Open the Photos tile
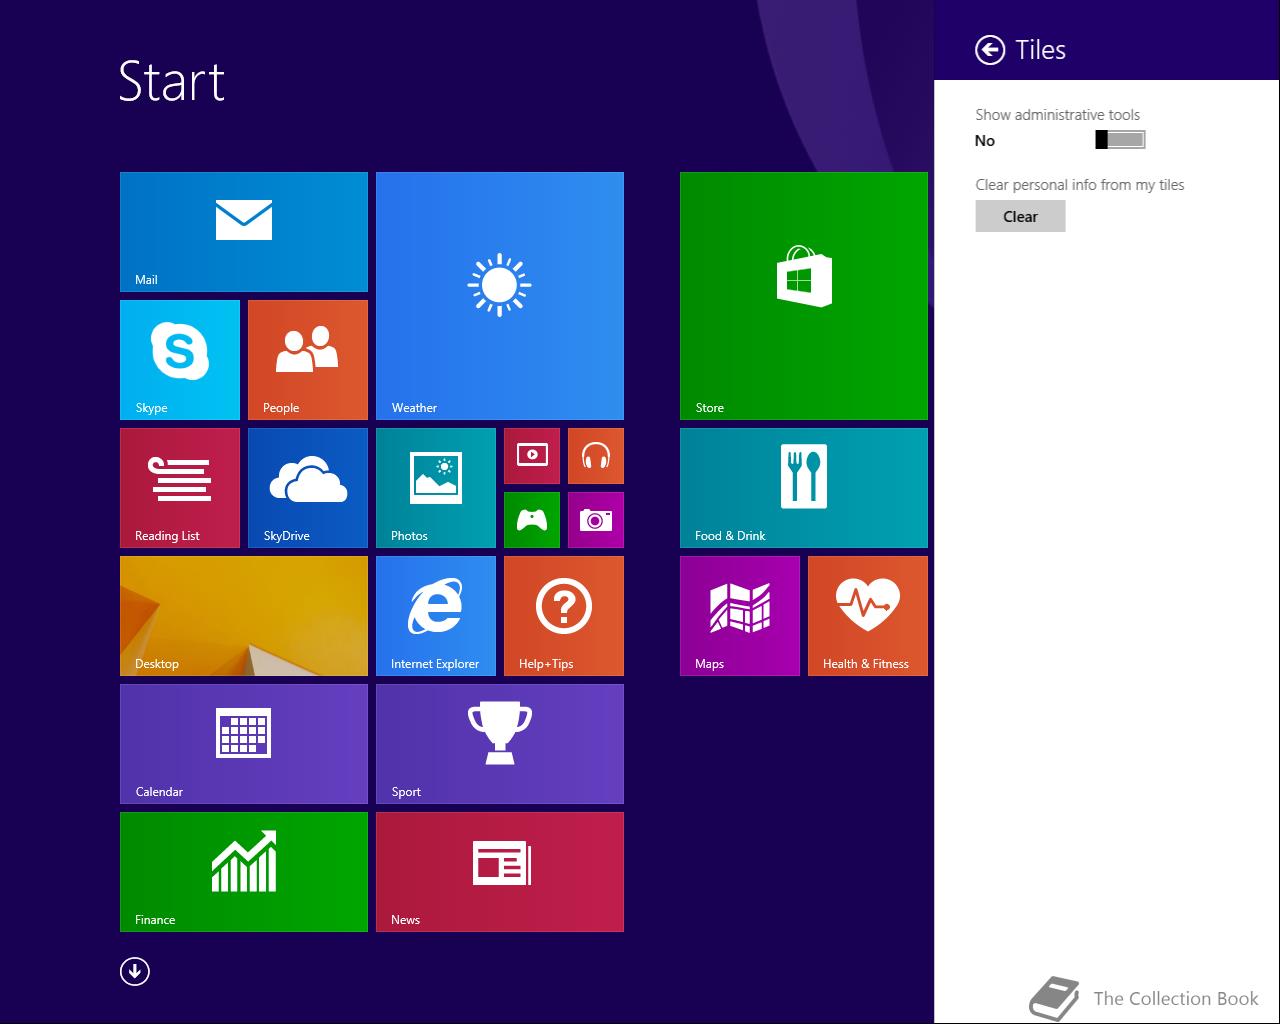 [x=436, y=488]
